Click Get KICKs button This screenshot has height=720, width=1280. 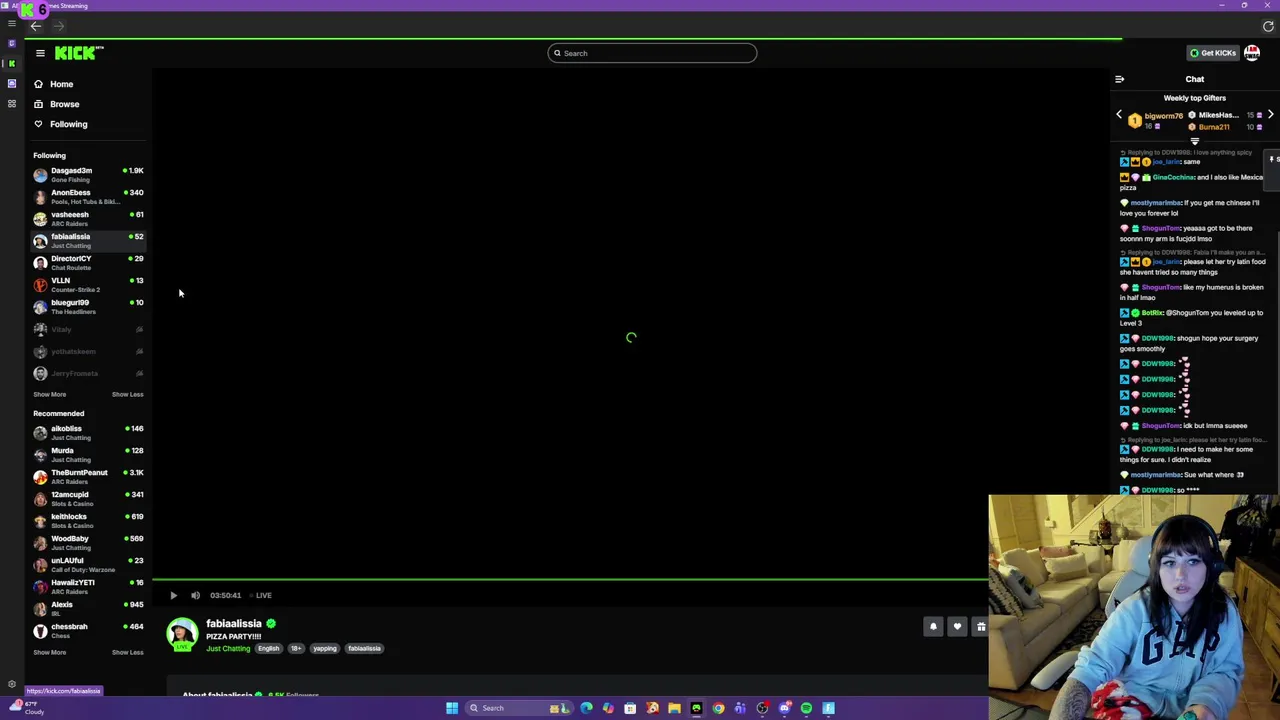point(1213,53)
